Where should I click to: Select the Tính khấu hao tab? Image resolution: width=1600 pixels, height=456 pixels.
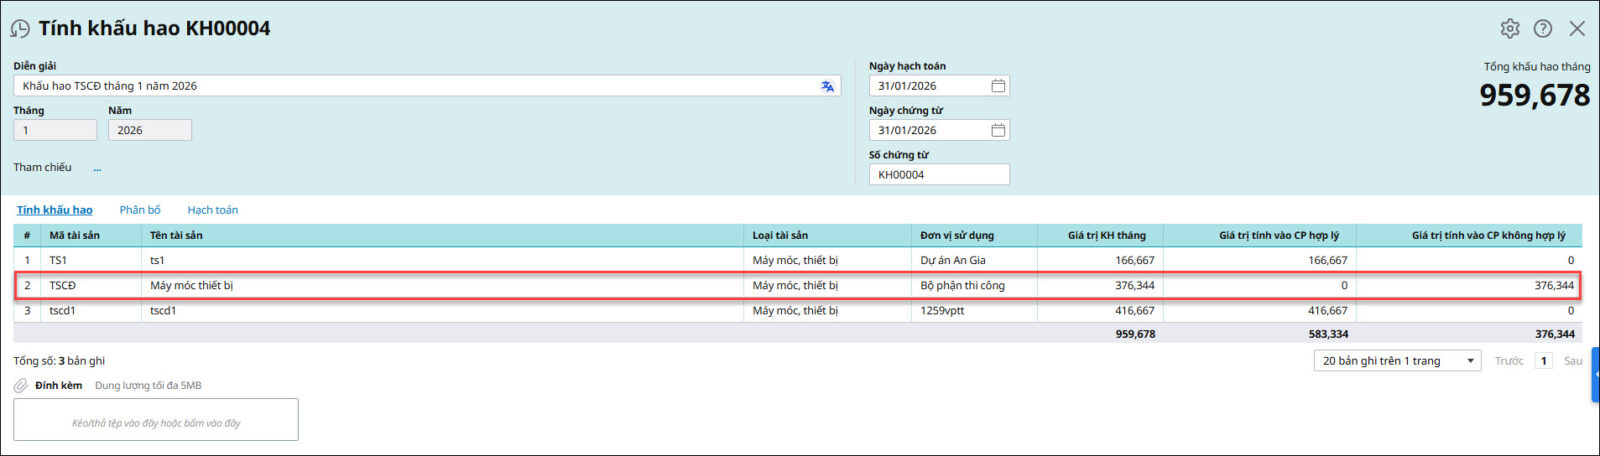pos(54,210)
